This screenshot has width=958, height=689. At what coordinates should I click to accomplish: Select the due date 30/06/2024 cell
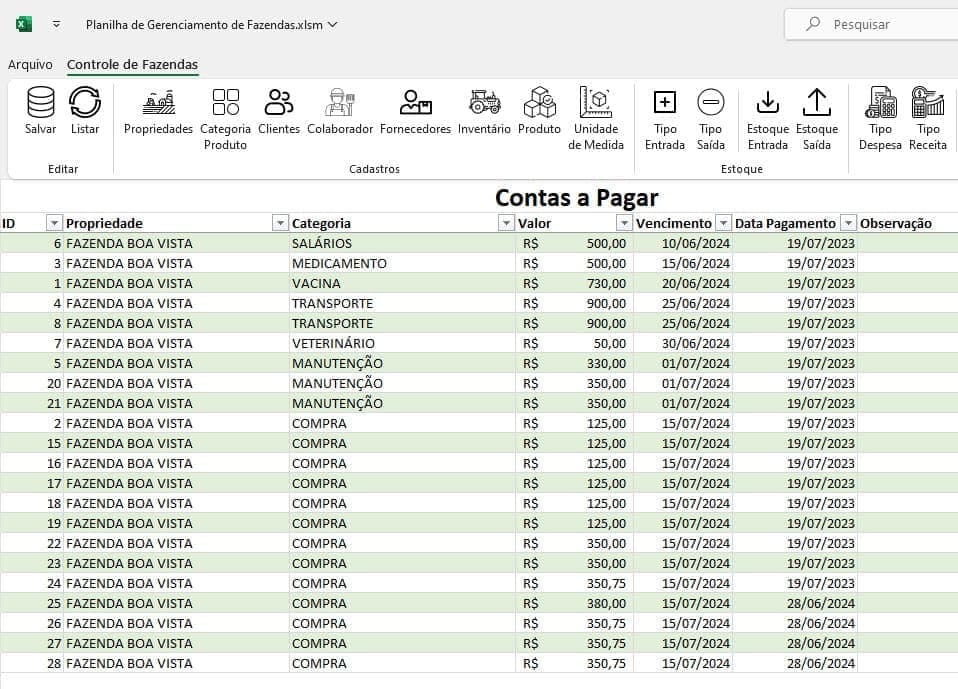click(x=683, y=343)
